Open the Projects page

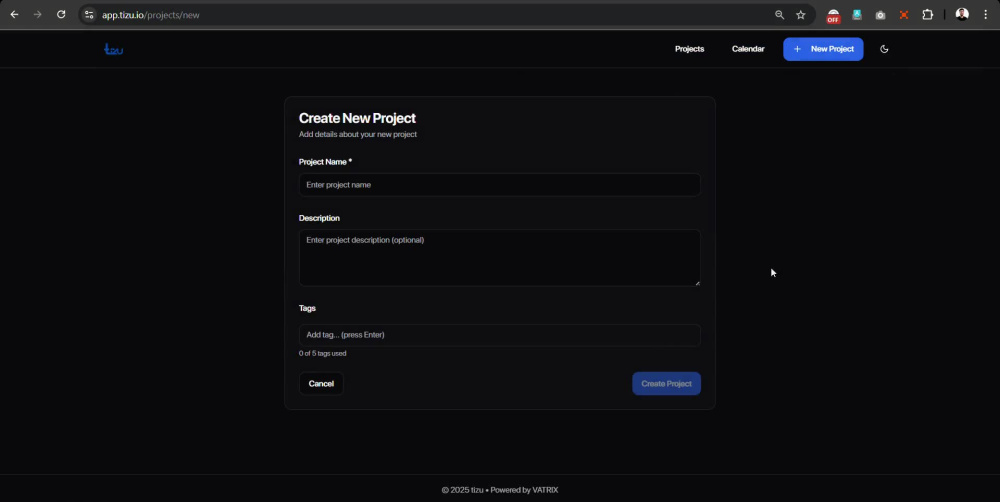(x=689, y=49)
